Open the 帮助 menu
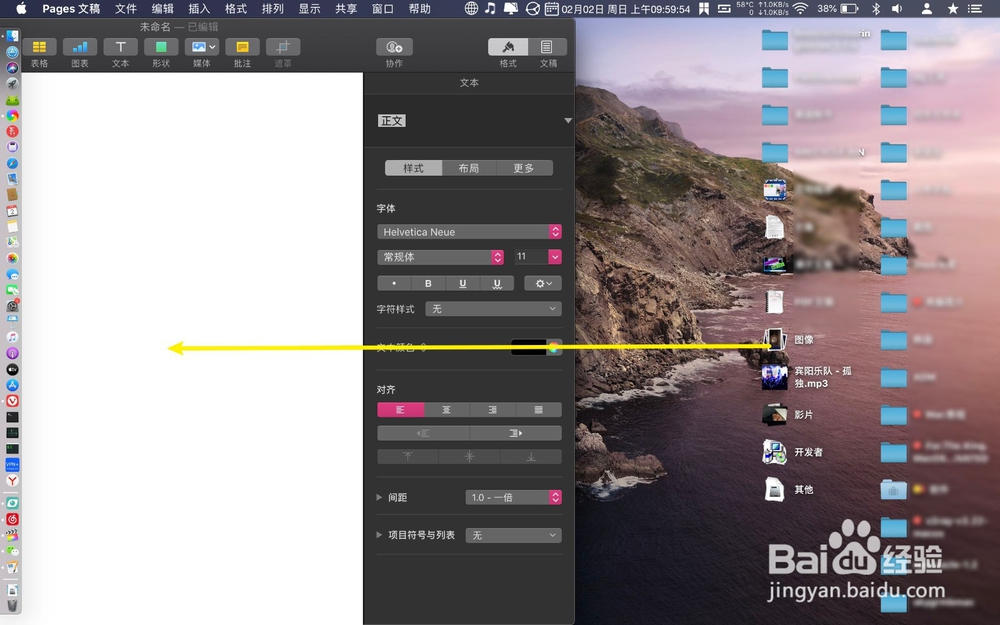1000x625 pixels. point(420,9)
